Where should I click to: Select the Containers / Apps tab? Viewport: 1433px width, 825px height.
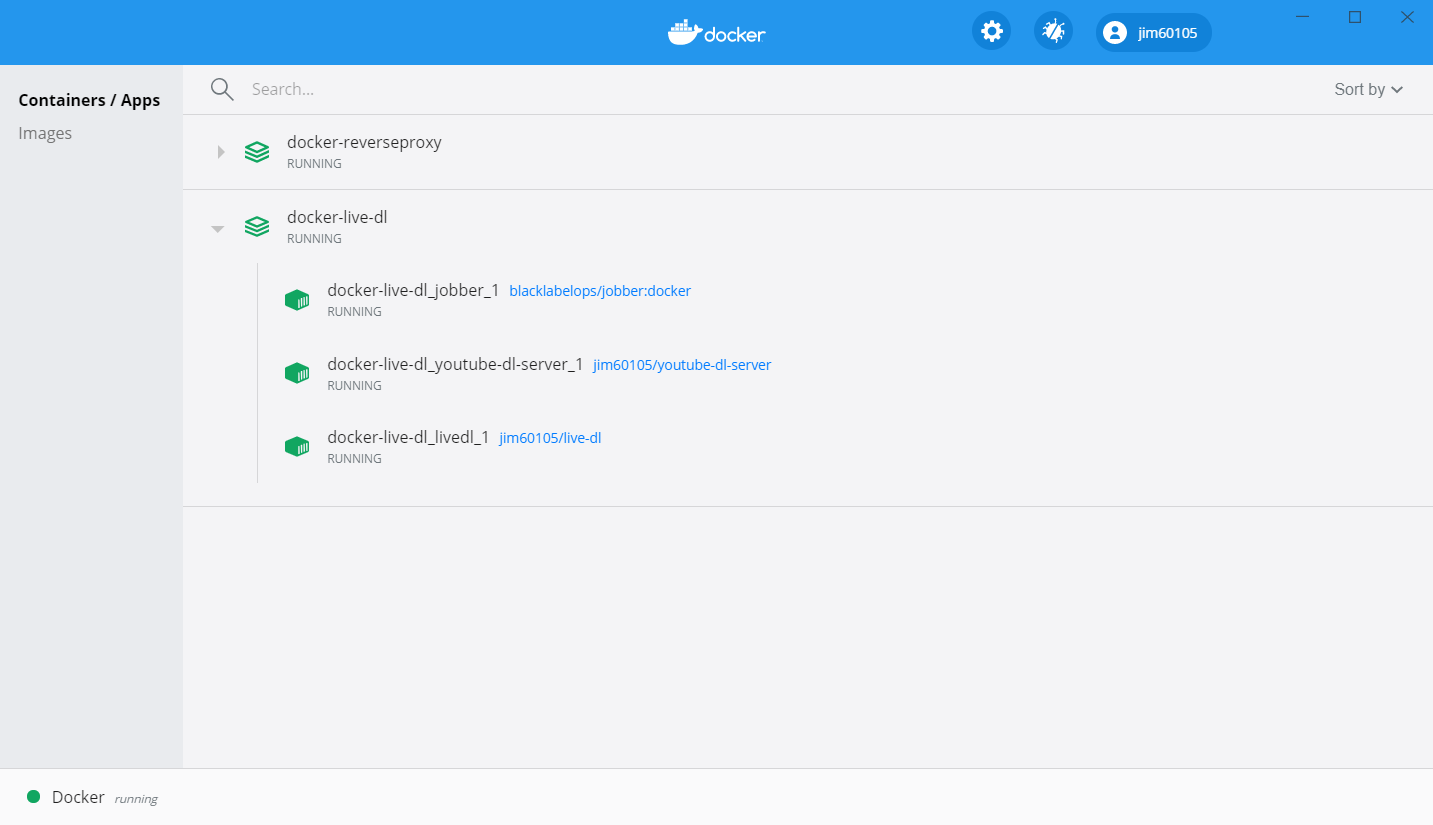tap(89, 100)
